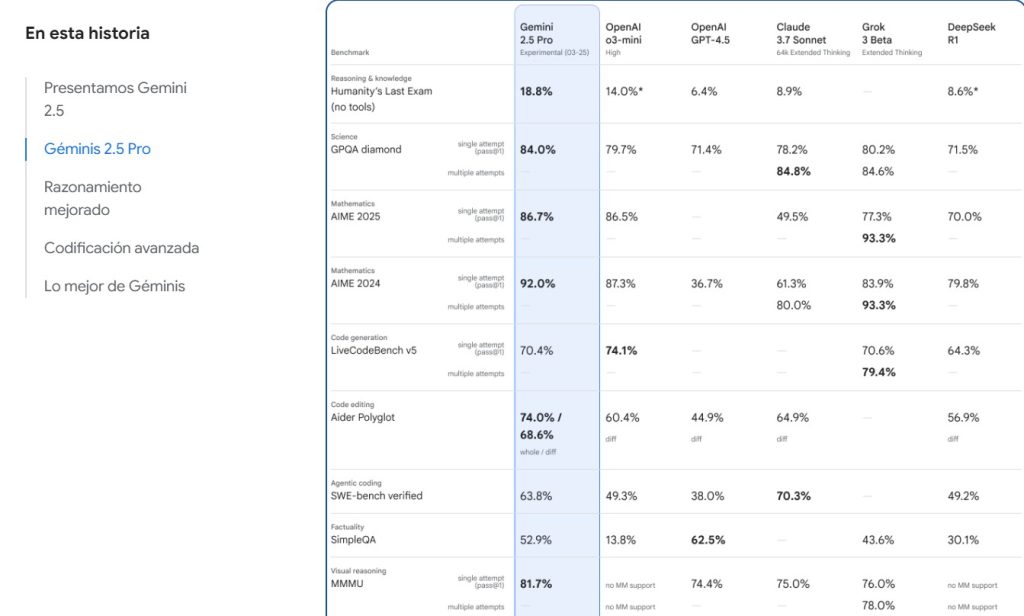The image size is (1024, 616).
Task: Select the Géminis 2.5 Pro sidebar link
Action: coord(97,149)
